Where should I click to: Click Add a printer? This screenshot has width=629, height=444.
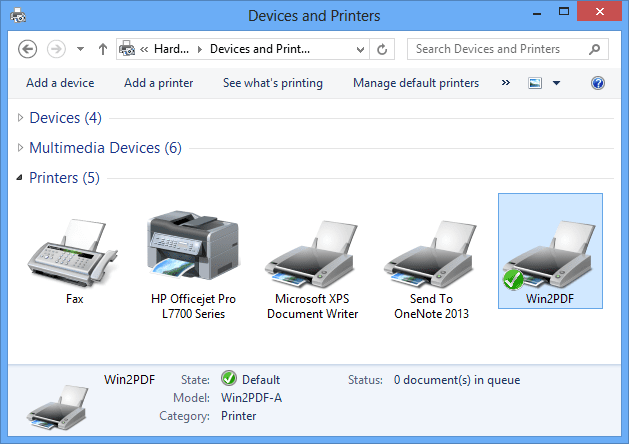point(158,83)
